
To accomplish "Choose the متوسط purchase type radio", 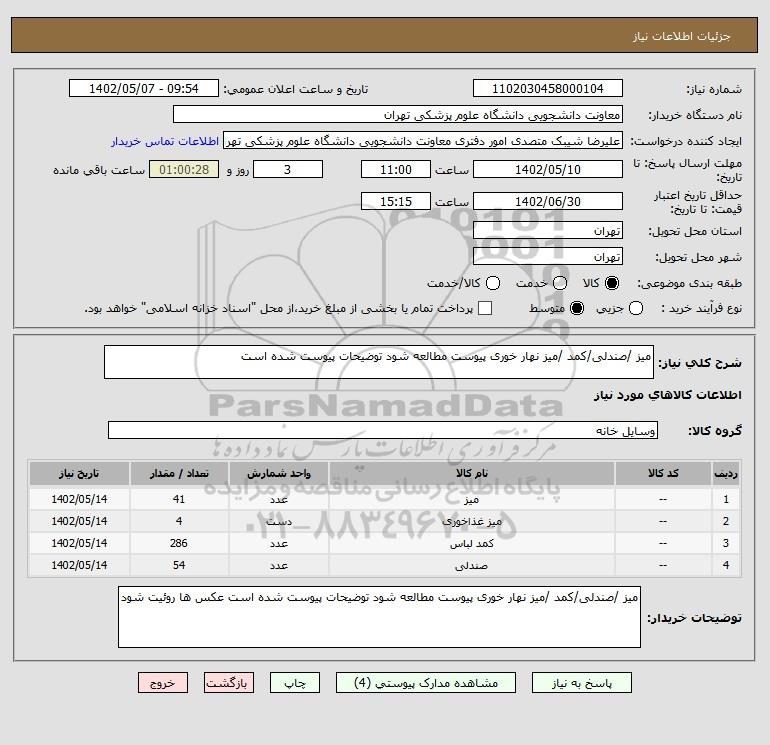I will point(577,308).
